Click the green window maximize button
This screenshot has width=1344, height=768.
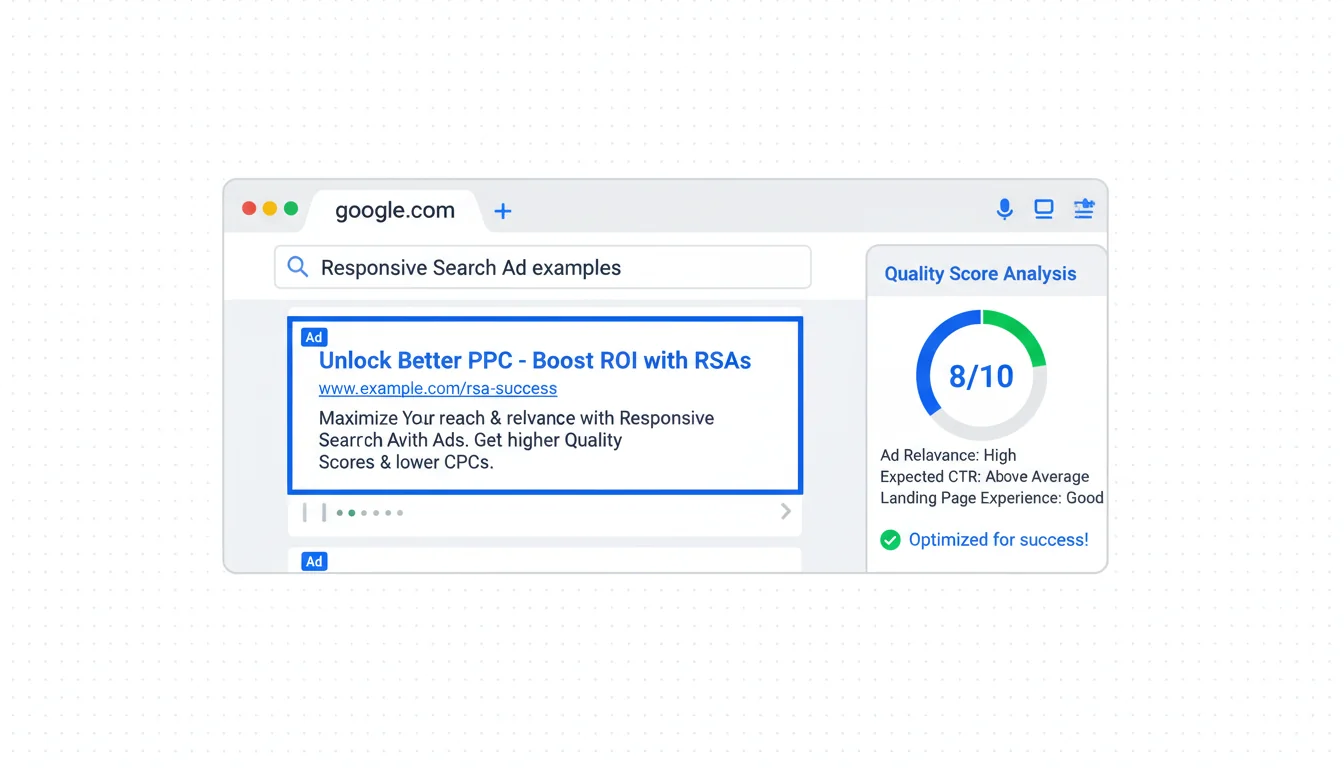click(x=291, y=208)
